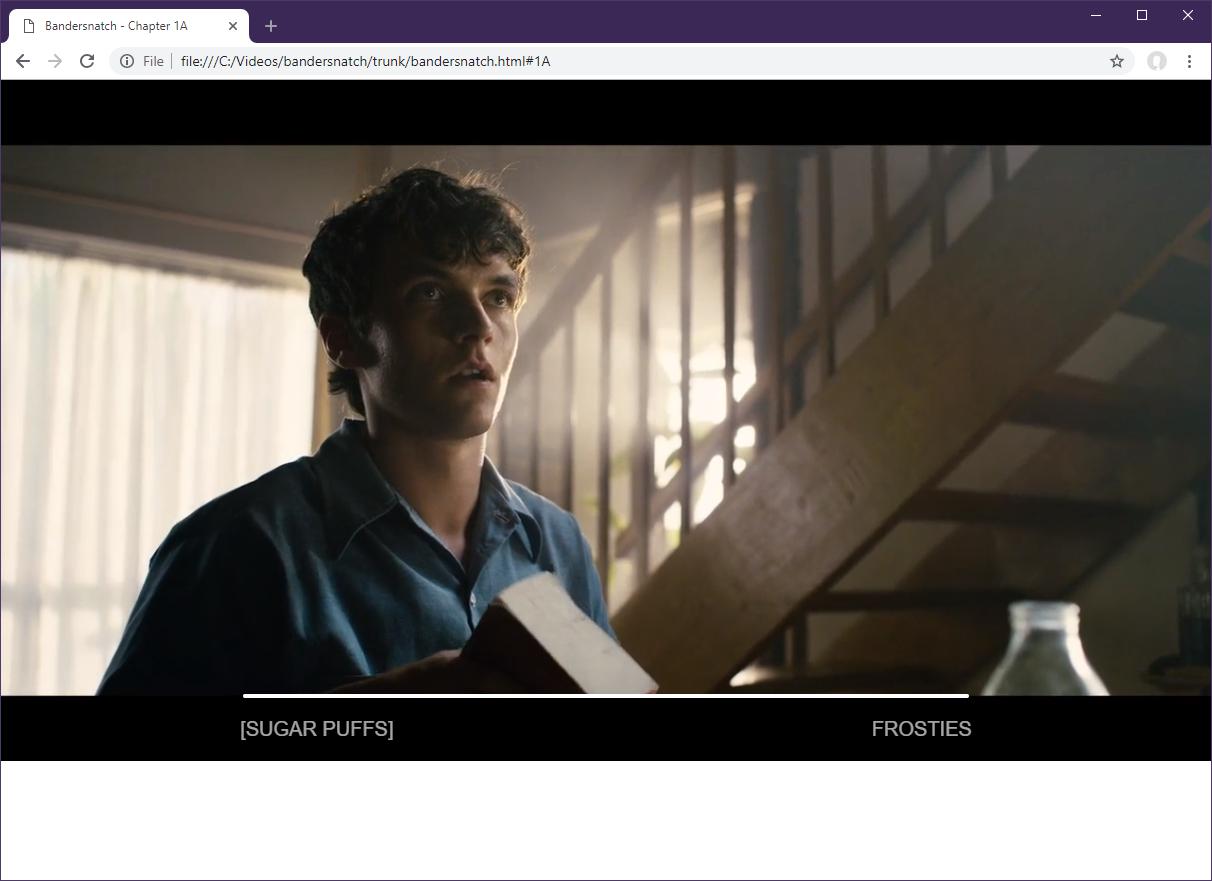The height and width of the screenshot is (881, 1212).
Task: Click the video frame of the man
Action: point(606,420)
